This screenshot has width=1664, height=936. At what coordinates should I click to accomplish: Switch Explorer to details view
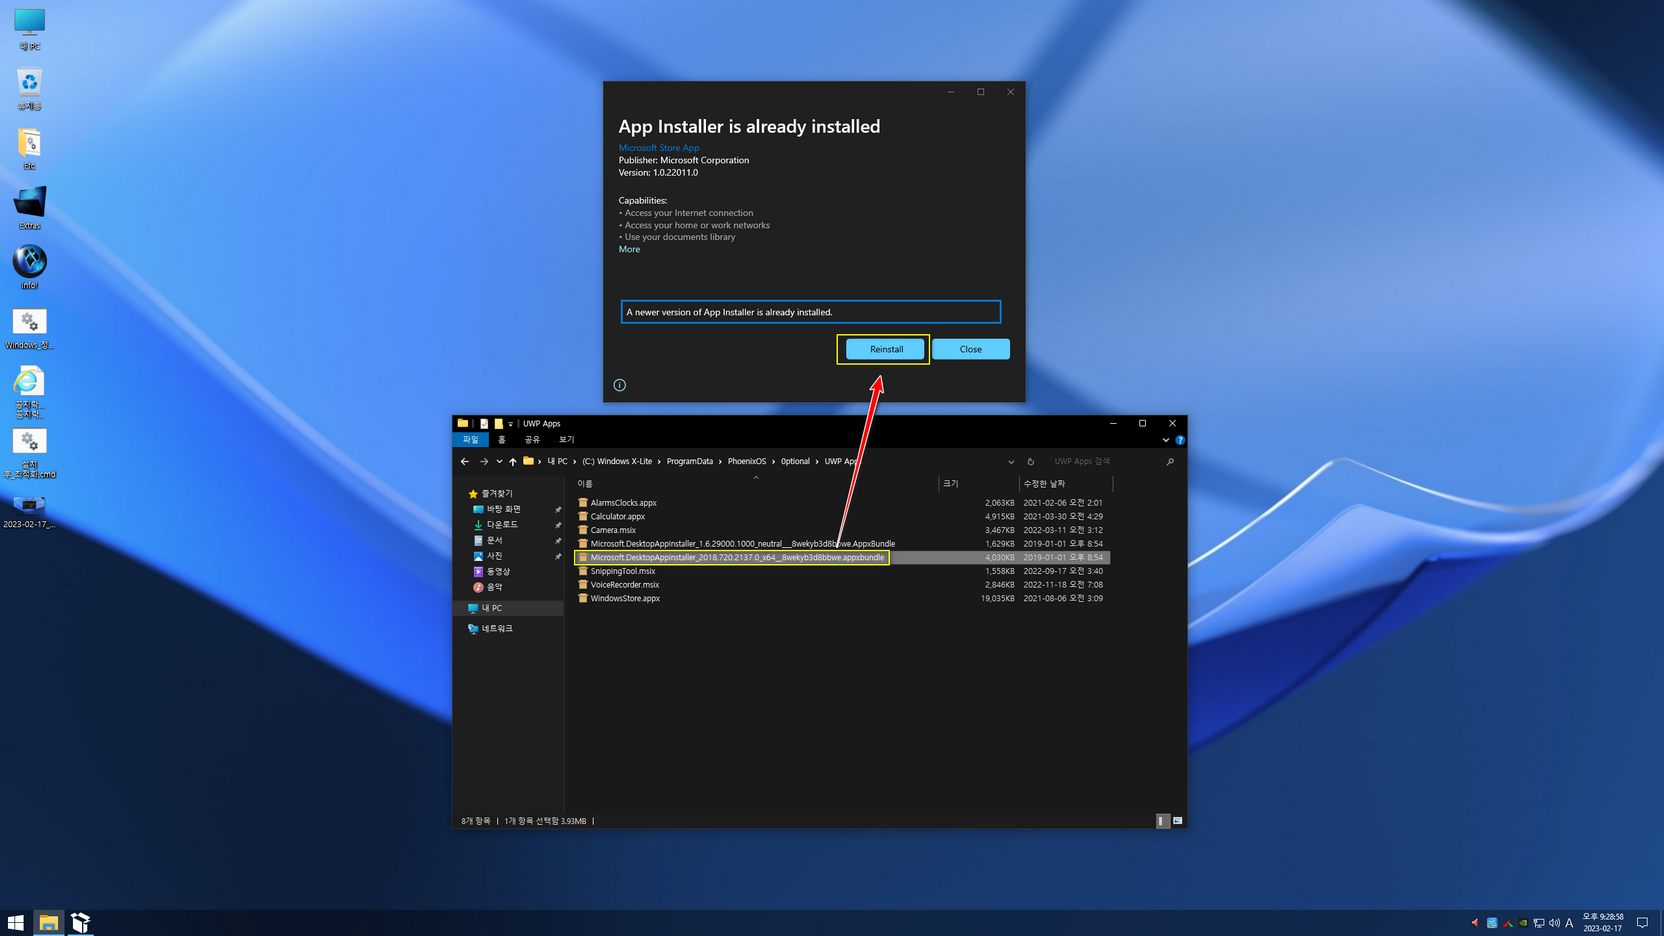1162,821
